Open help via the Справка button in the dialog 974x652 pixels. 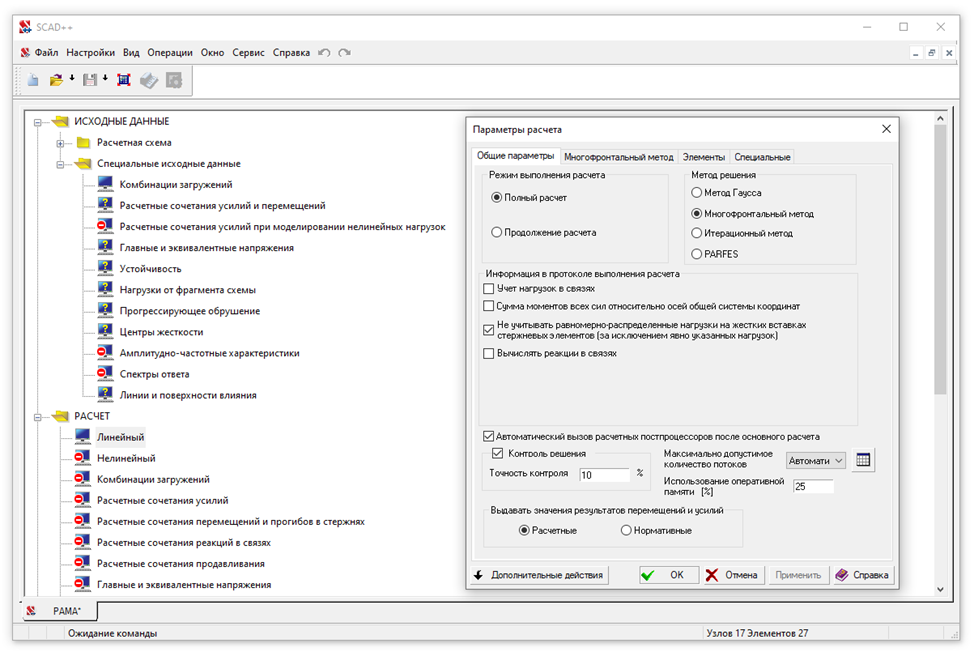(862, 575)
